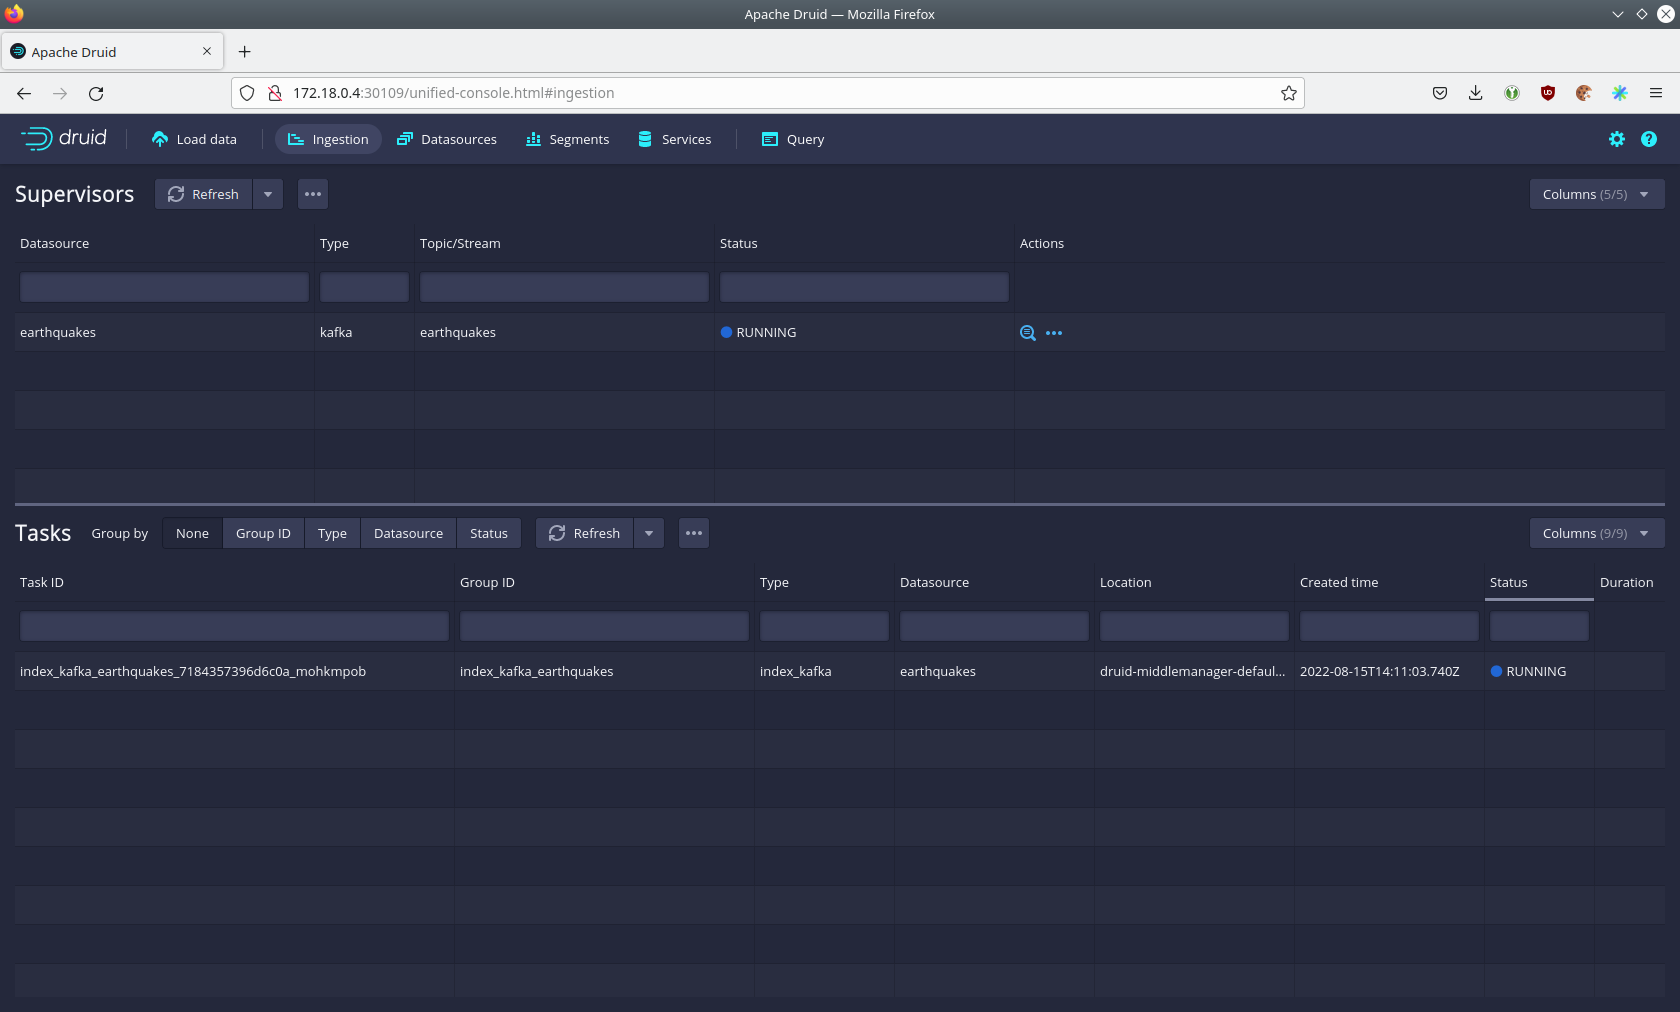This screenshot has height=1012, width=1680.
Task: Open the Query tab
Action: [793, 139]
